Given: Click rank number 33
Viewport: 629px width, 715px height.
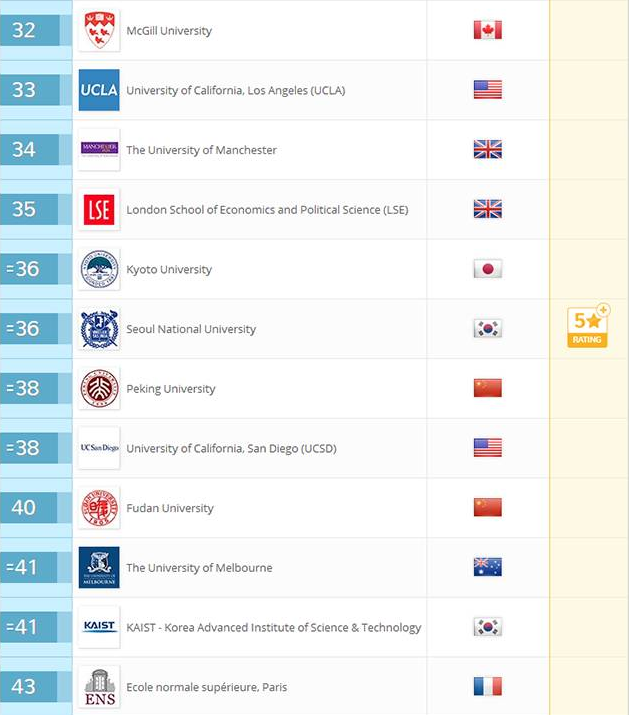Looking at the screenshot, I should click(x=24, y=90).
